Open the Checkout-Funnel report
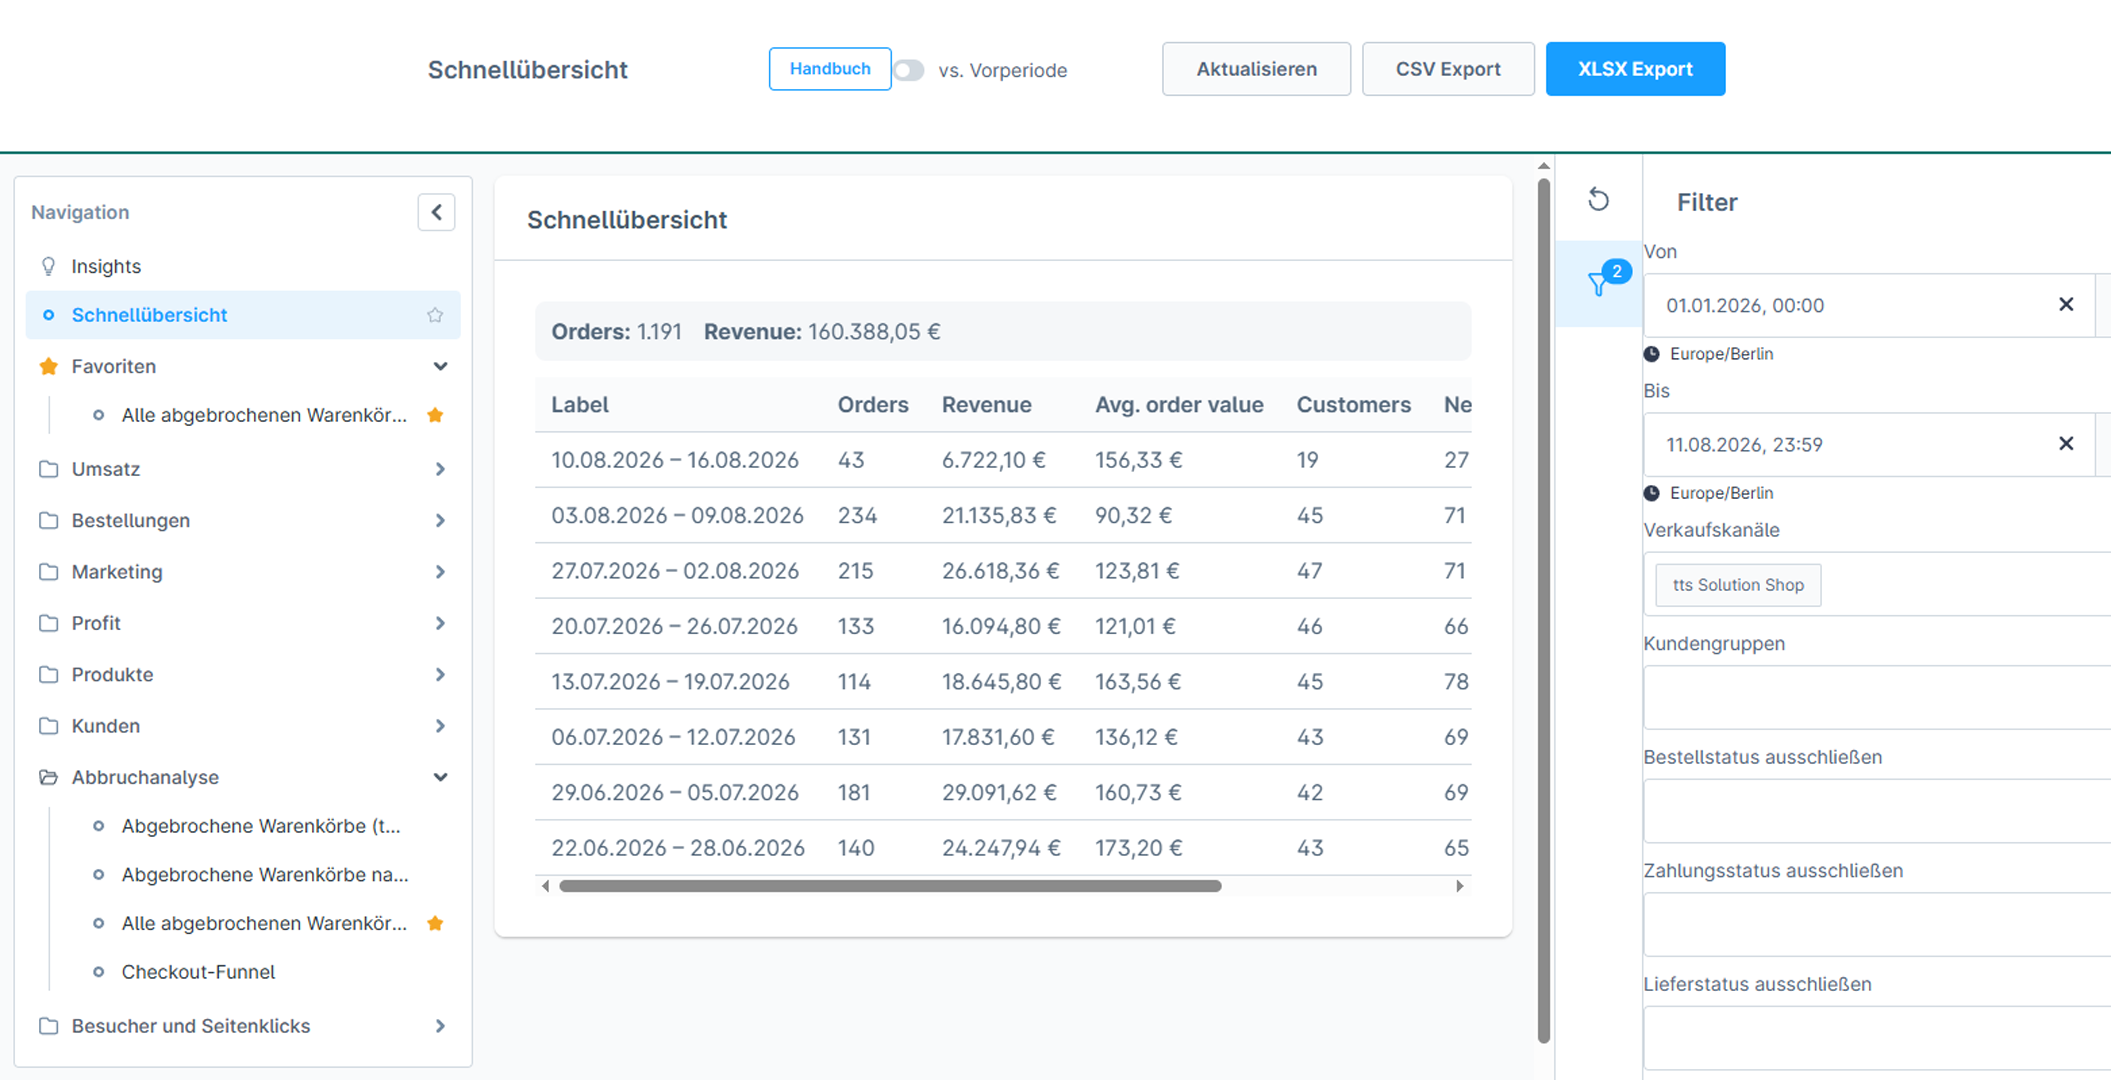This screenshot has width=2111, height=1080. click(x=198, y=972)
